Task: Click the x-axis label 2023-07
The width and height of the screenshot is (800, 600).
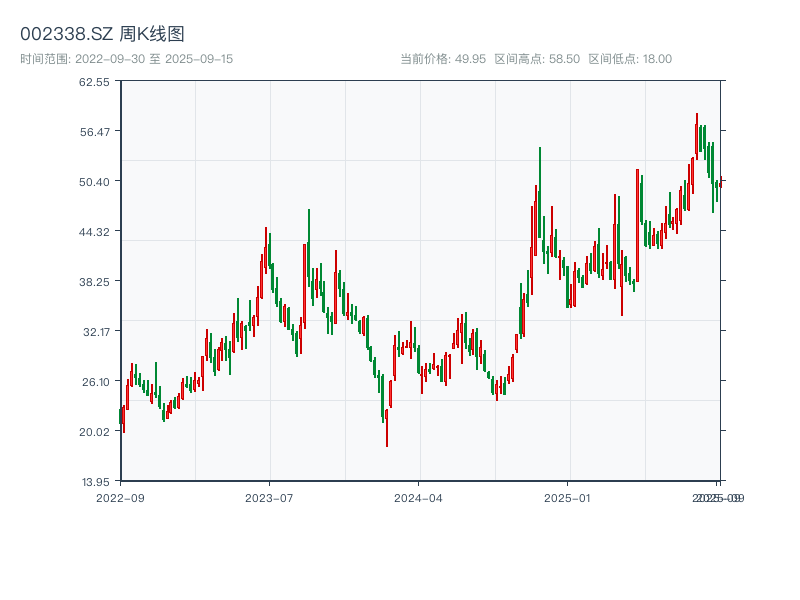Action: coord(269,498)
